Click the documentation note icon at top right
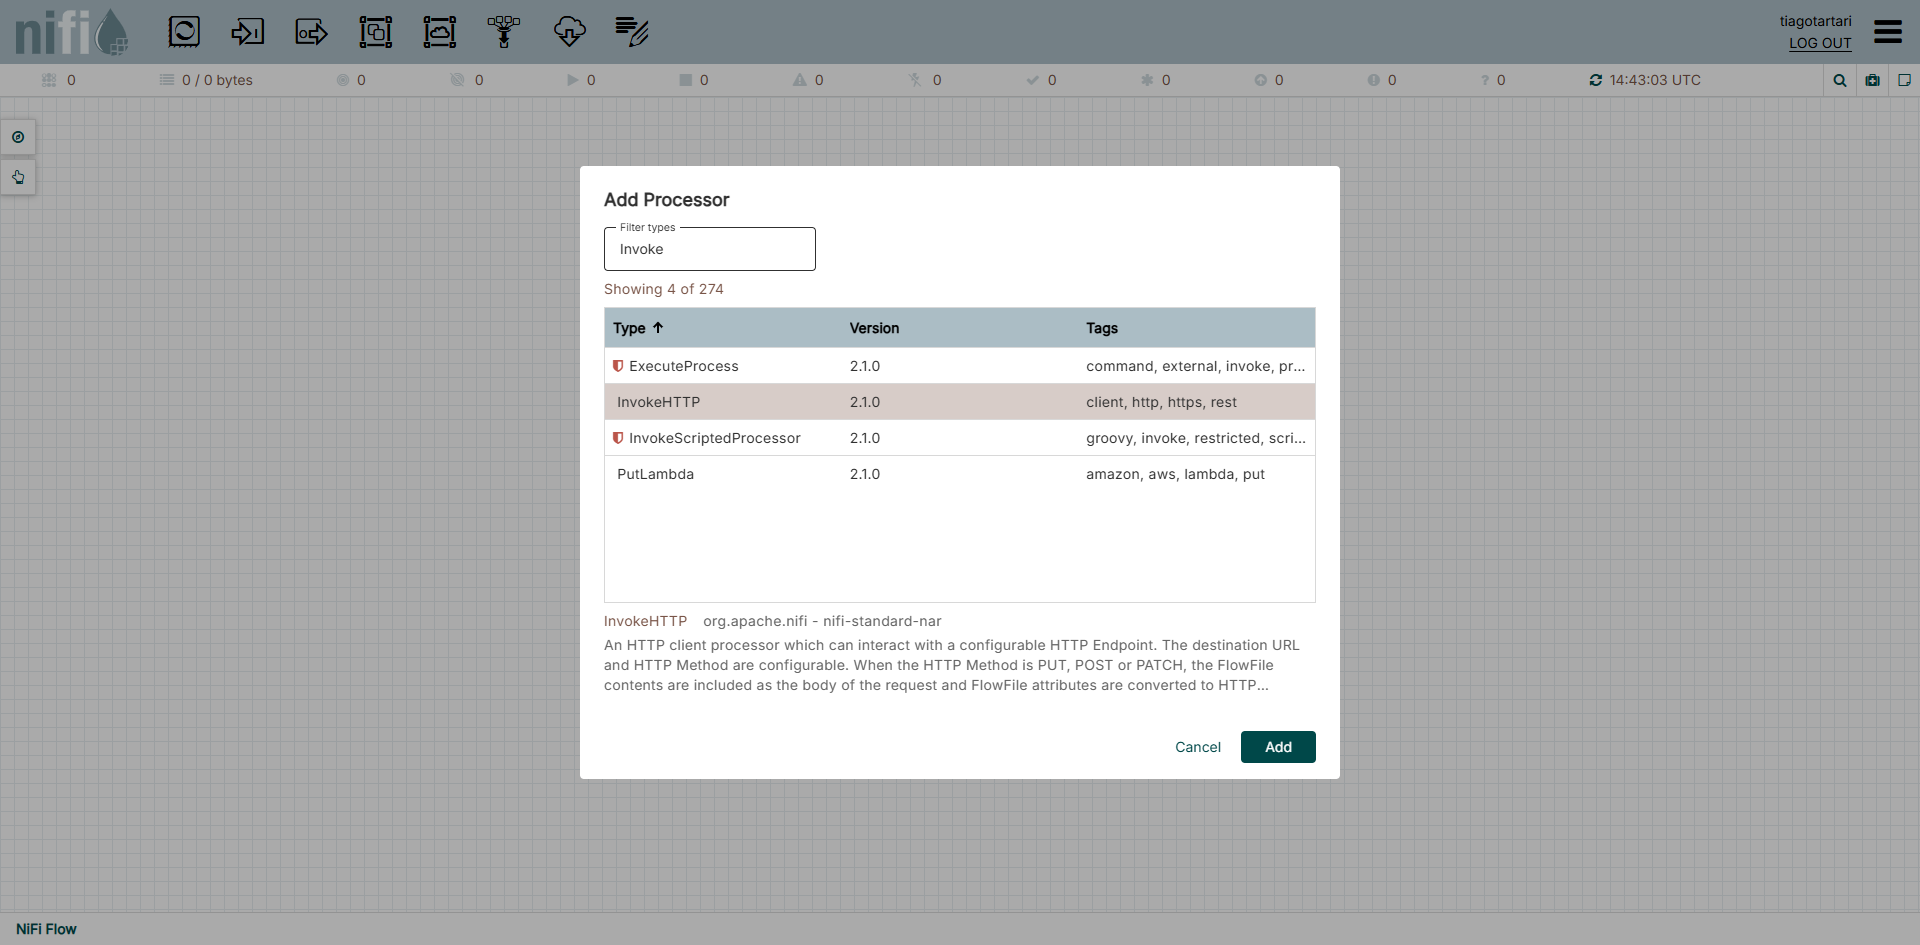The width and height of the screenshot is (1920, 945). [x=1904, y=80]
